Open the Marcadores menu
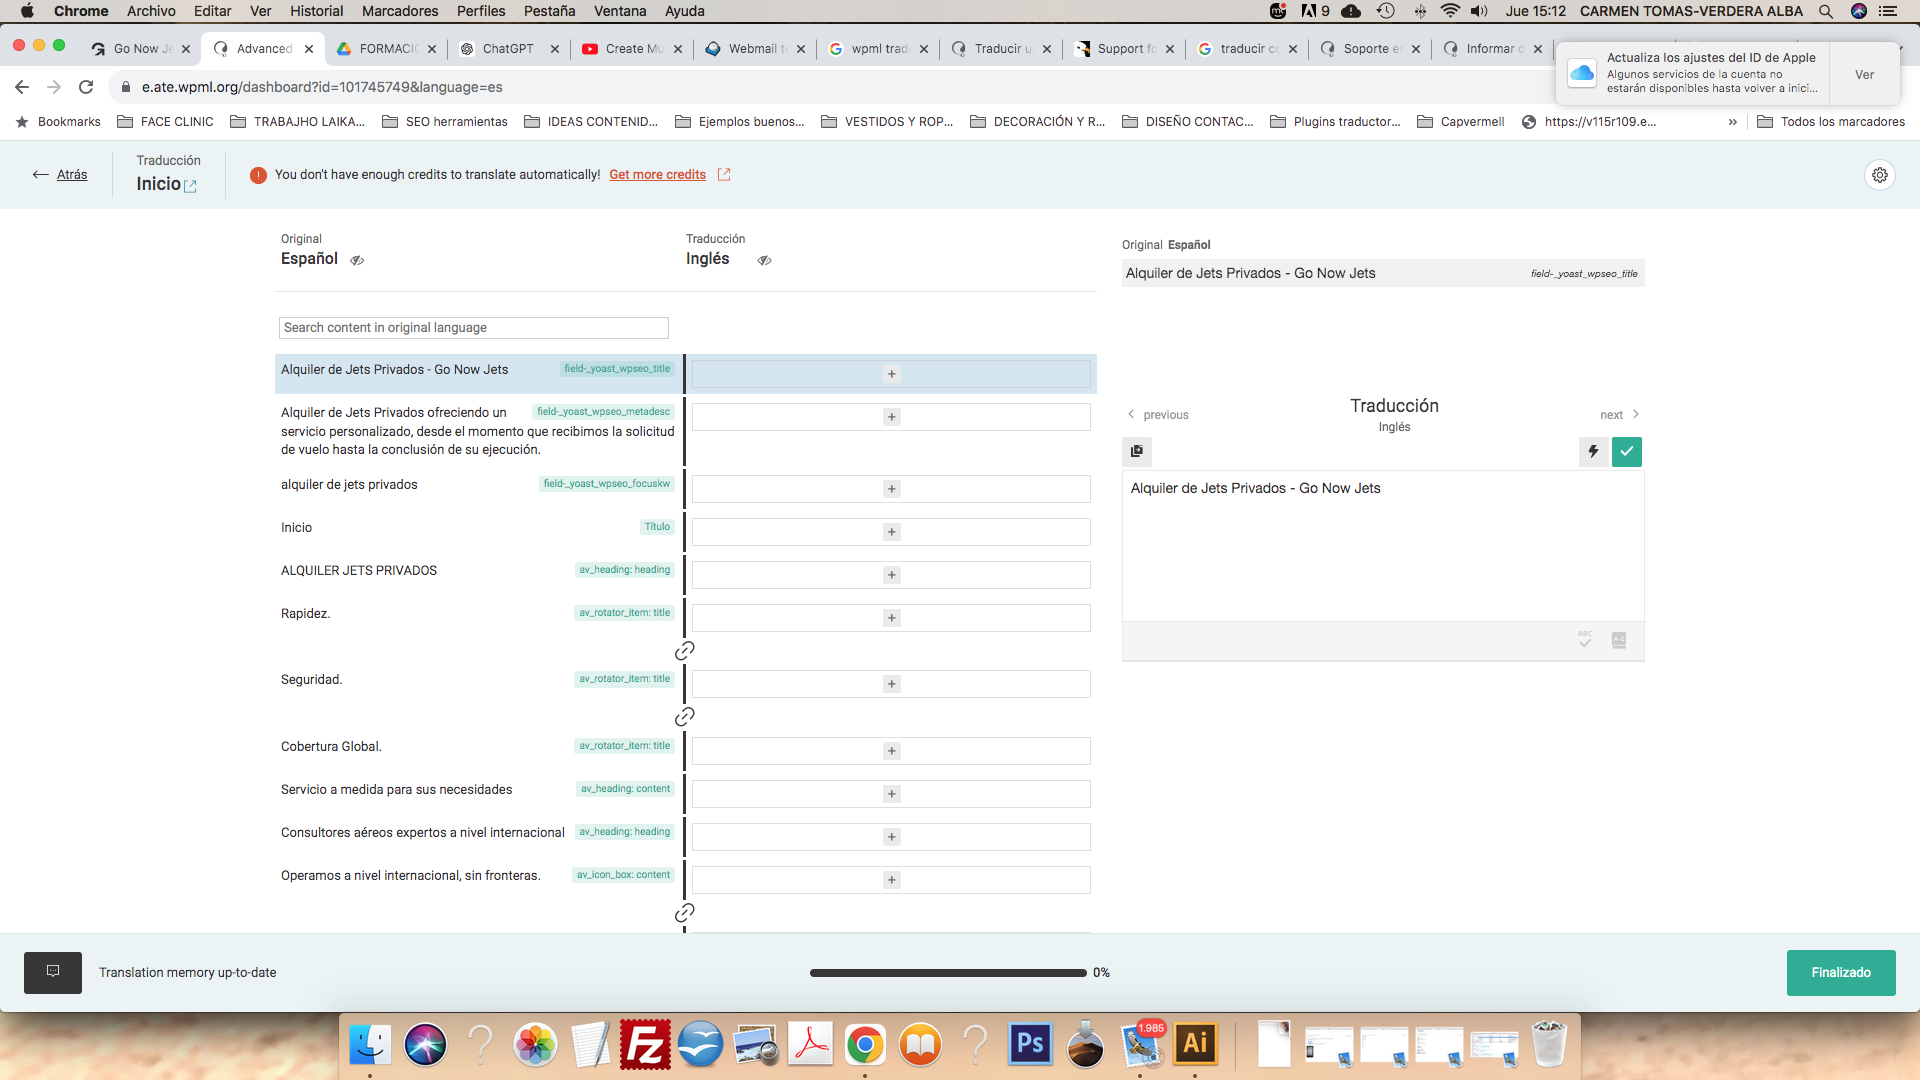The height and width of the screenshot is (1080, 1920). tap(400, 11)
